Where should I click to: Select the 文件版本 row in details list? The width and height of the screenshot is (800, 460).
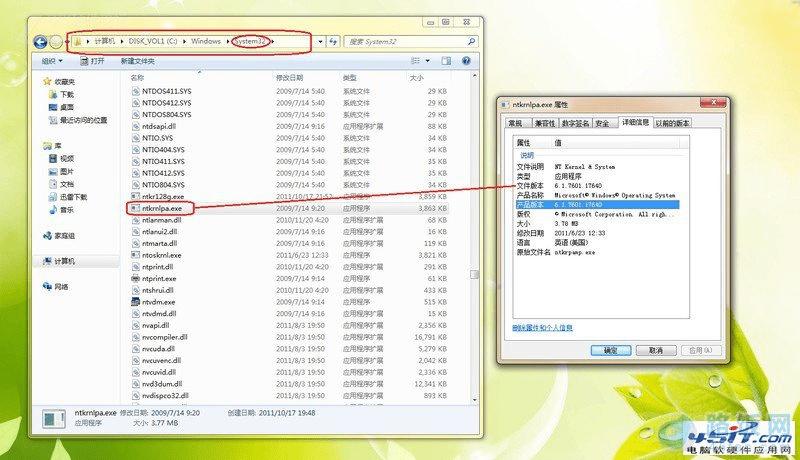click(x=597, y=186)
